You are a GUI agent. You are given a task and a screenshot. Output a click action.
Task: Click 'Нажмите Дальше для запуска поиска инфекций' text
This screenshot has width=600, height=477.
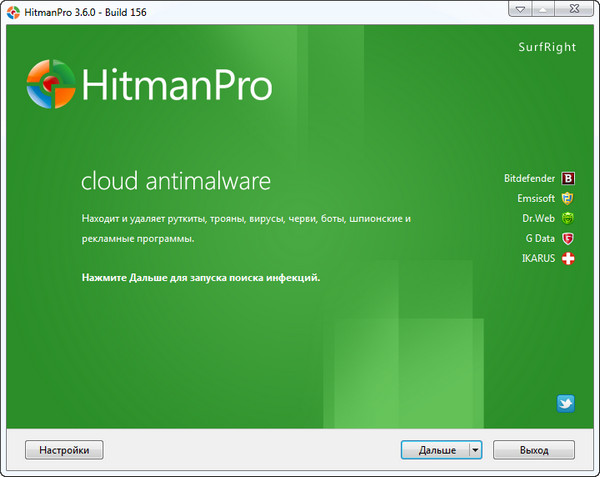click(x=201, y=278)
